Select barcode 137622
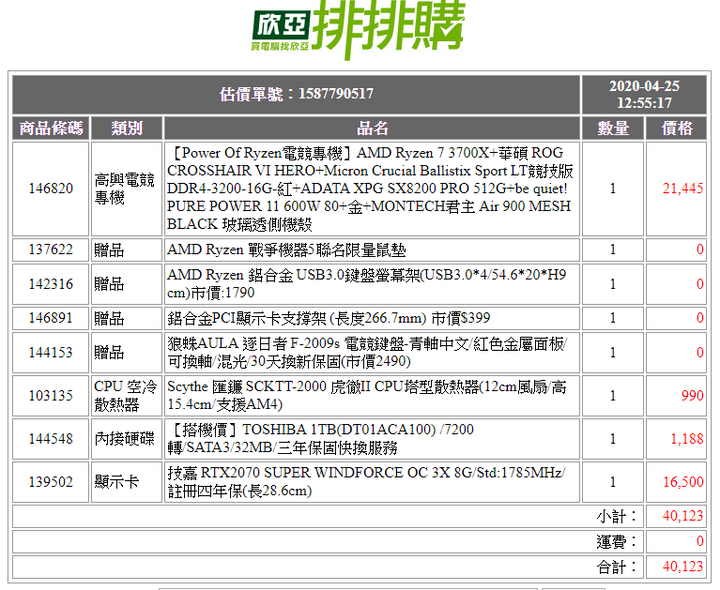Screen dimensions: 720x590 [51, 250]
